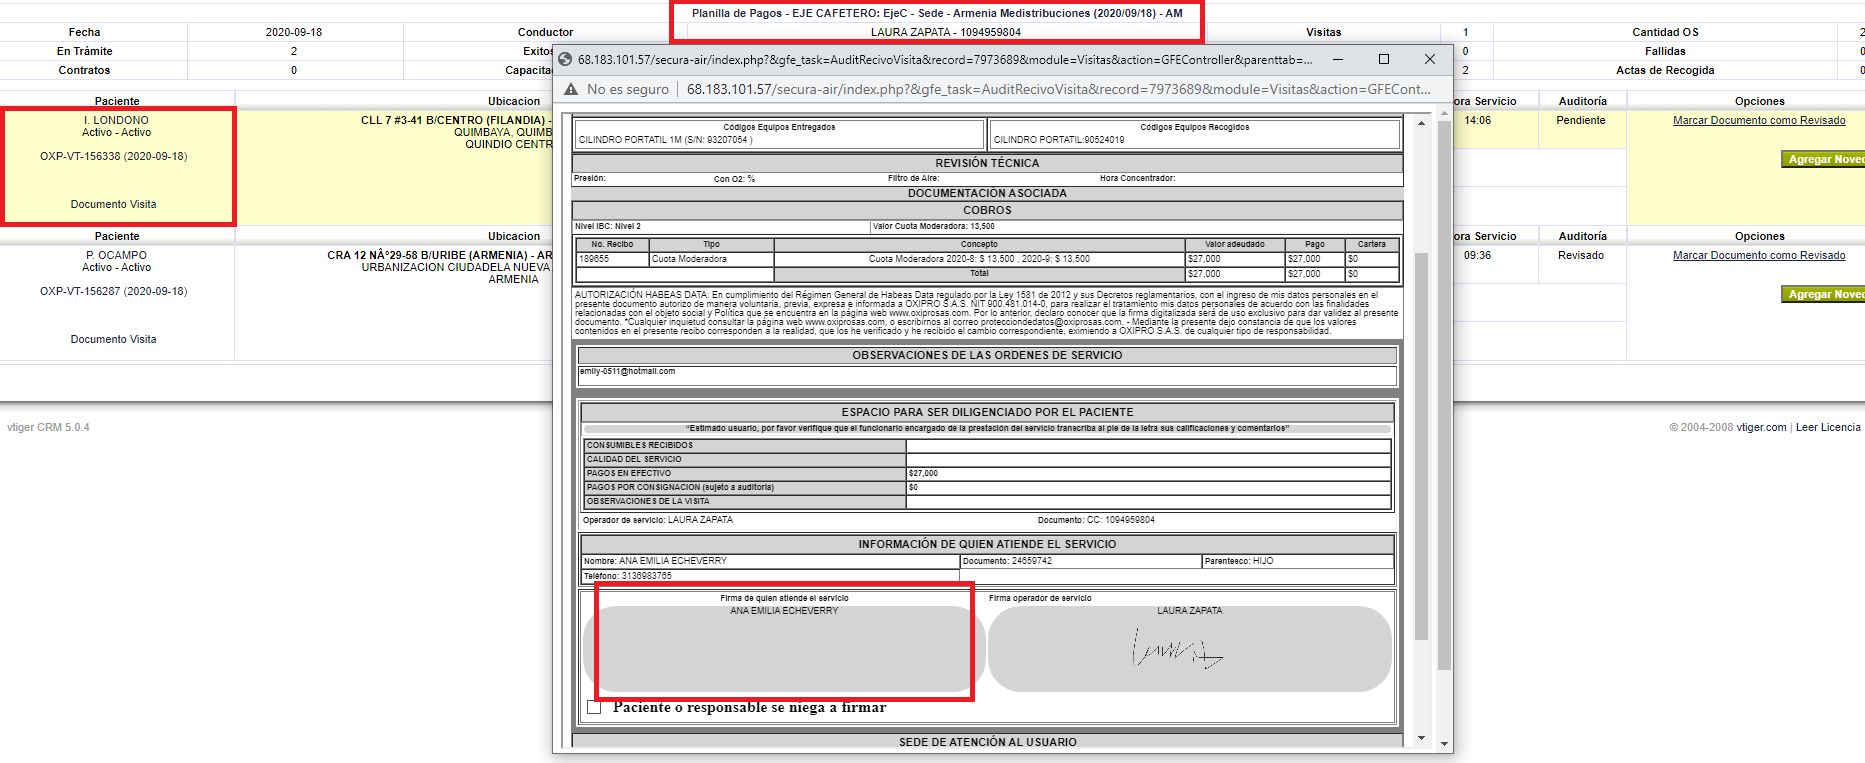
Task: Close the popup browser window
Action: tap(1430, 59)
